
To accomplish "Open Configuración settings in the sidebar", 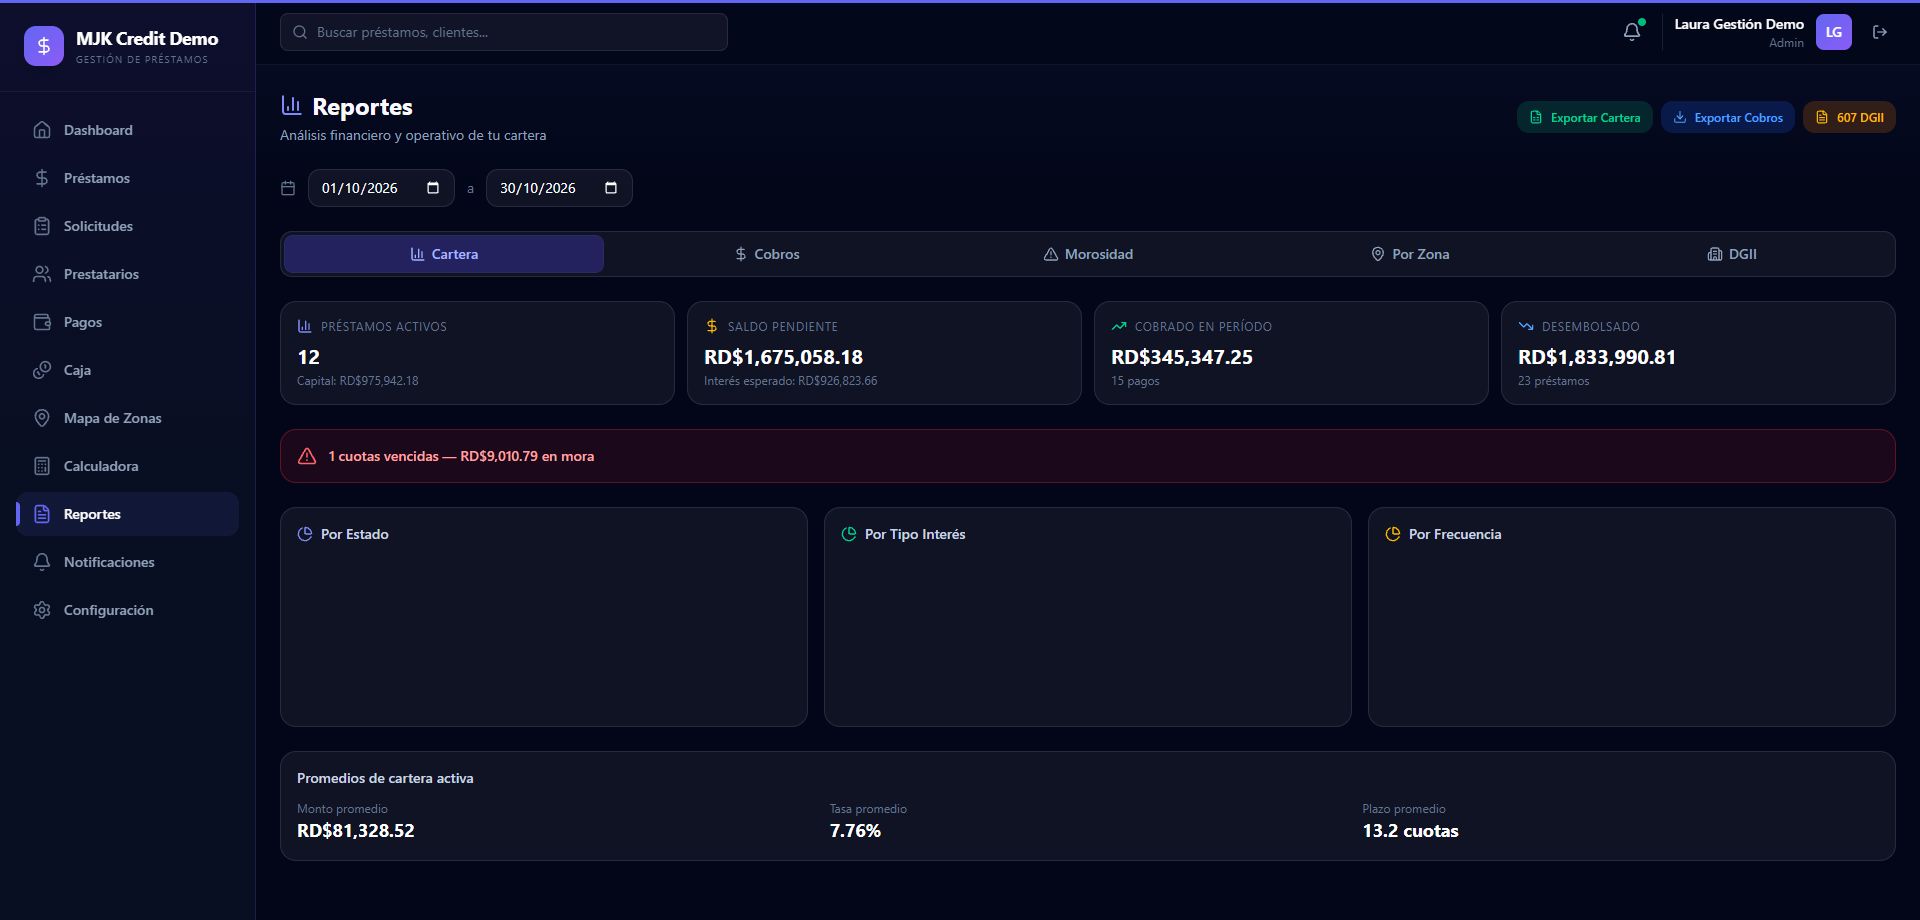I will (x=128, y=610).
